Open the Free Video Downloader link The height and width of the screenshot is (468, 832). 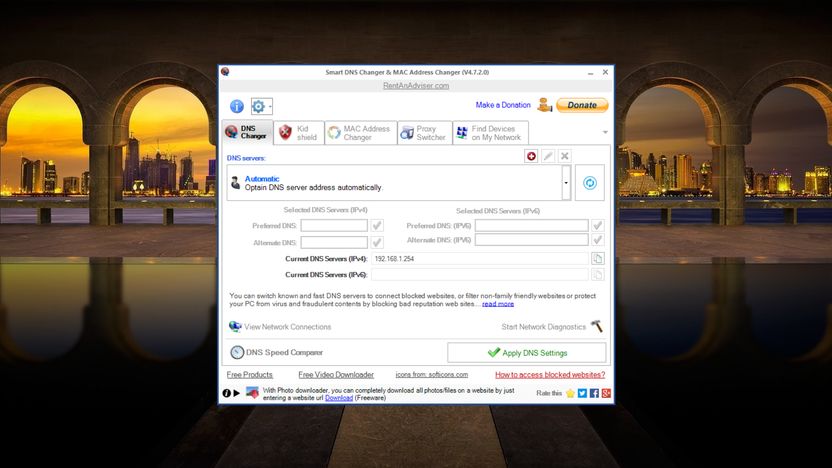pyautogui.click(x=336, y=375)
